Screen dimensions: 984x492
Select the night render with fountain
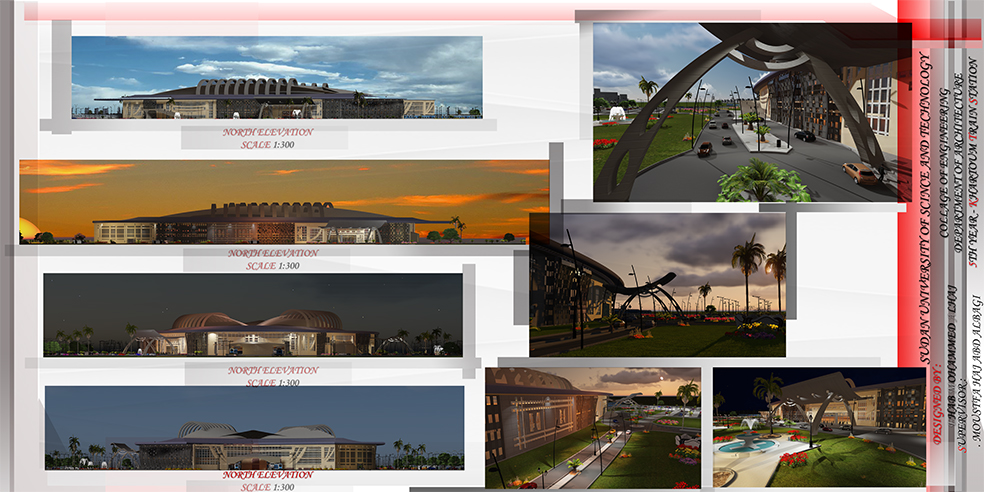pos(818,428)
